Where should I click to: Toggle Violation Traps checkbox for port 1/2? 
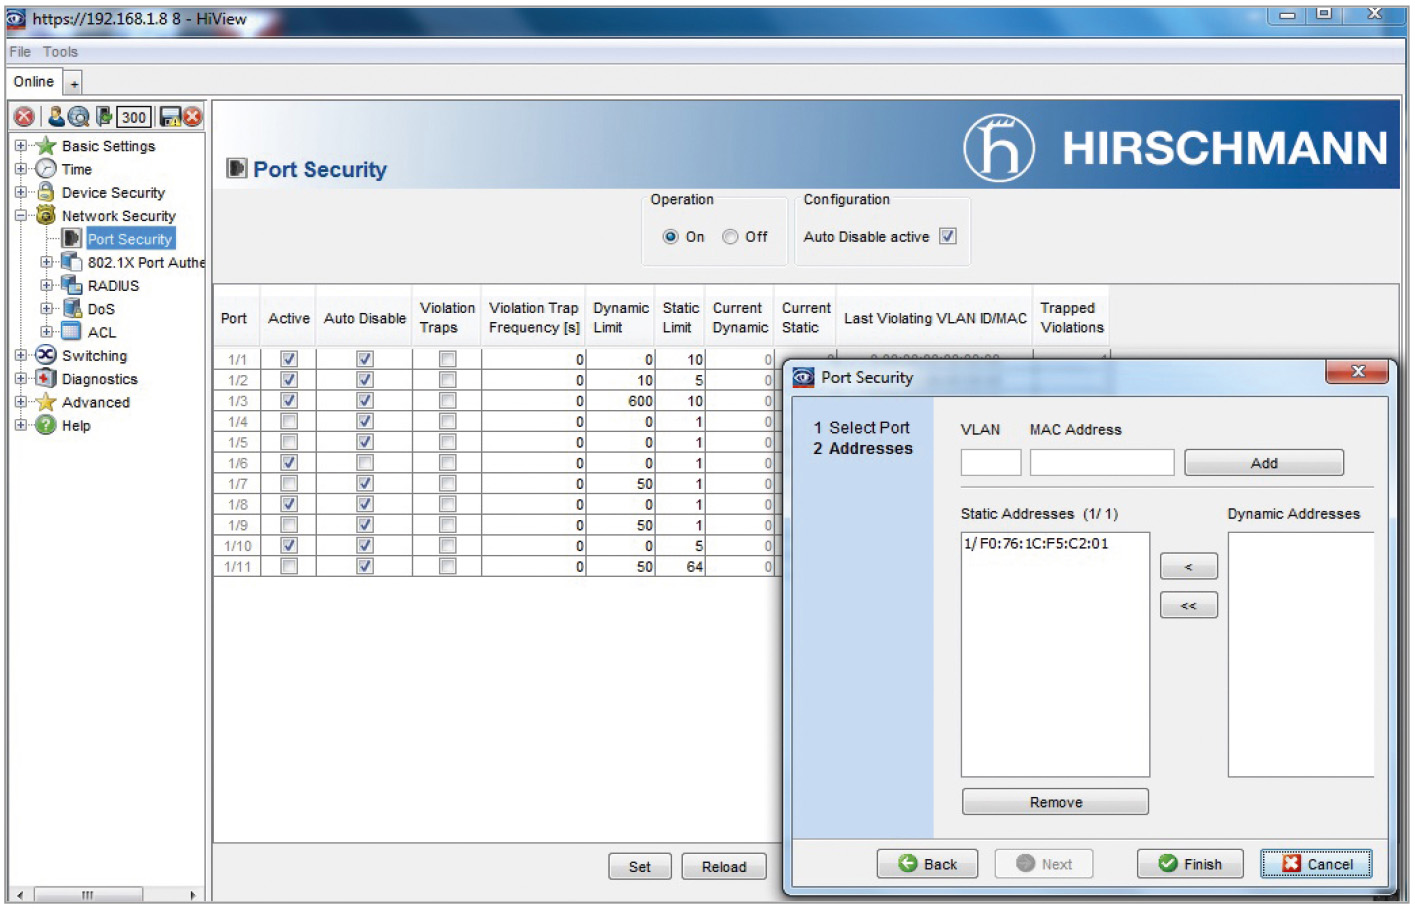pos(448,380)
